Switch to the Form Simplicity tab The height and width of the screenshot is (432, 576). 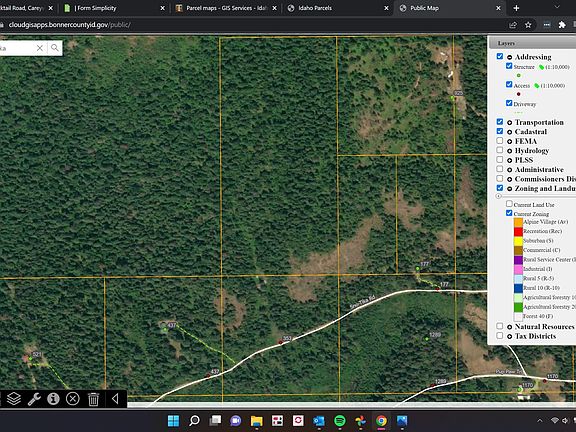[x=114, y=8]
